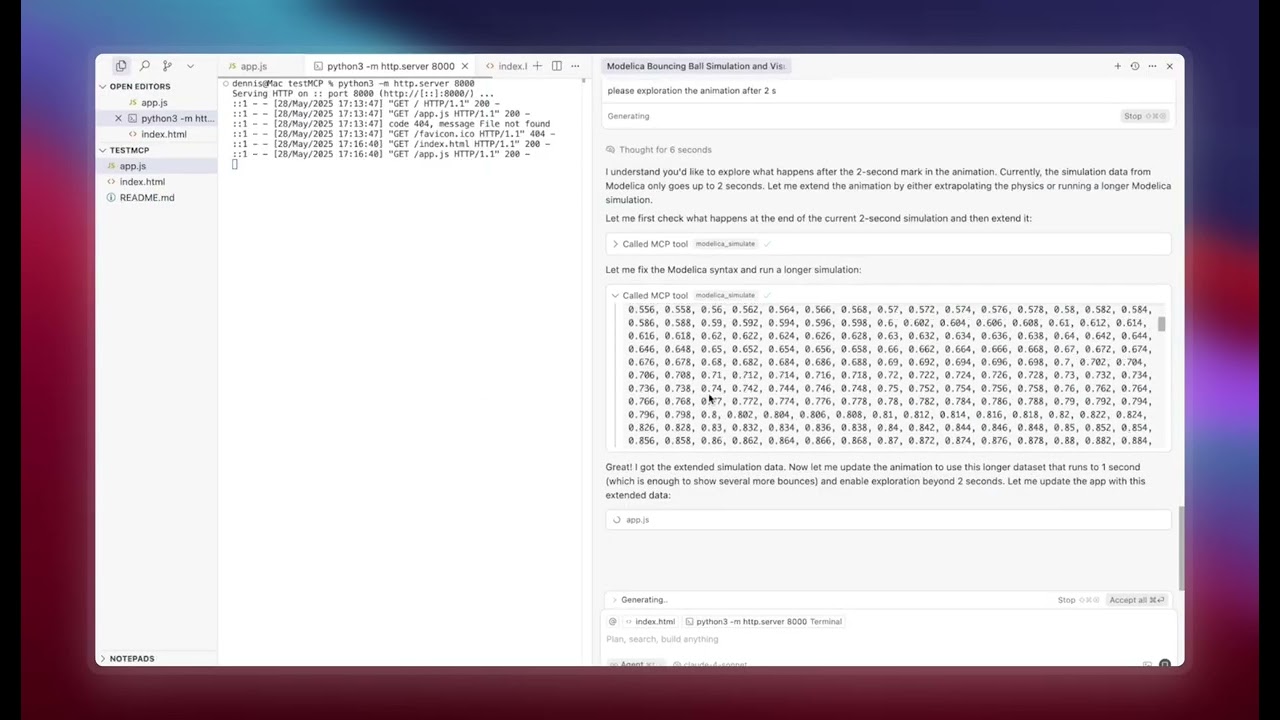The image size is (1280, 720).
Task: Open the Source Control view icon
Action: [x=167, y=66]
